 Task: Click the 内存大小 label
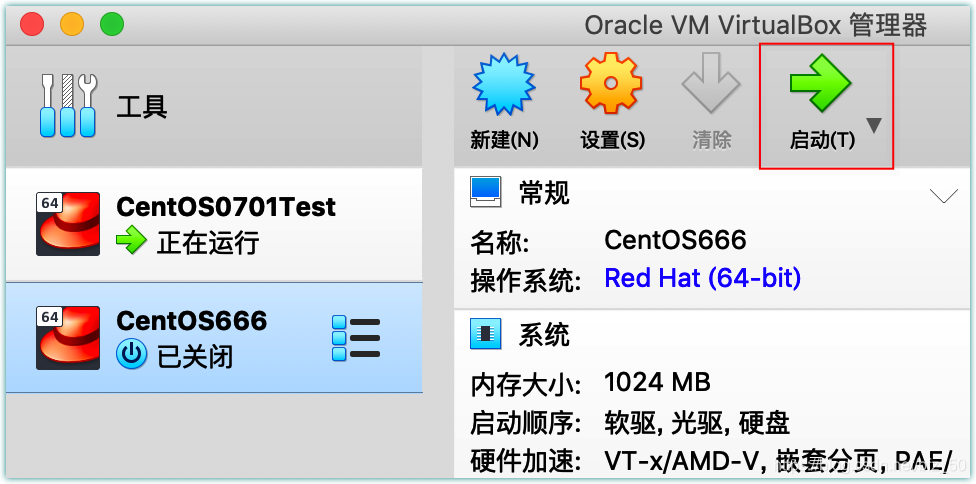(x=526, y=386)
